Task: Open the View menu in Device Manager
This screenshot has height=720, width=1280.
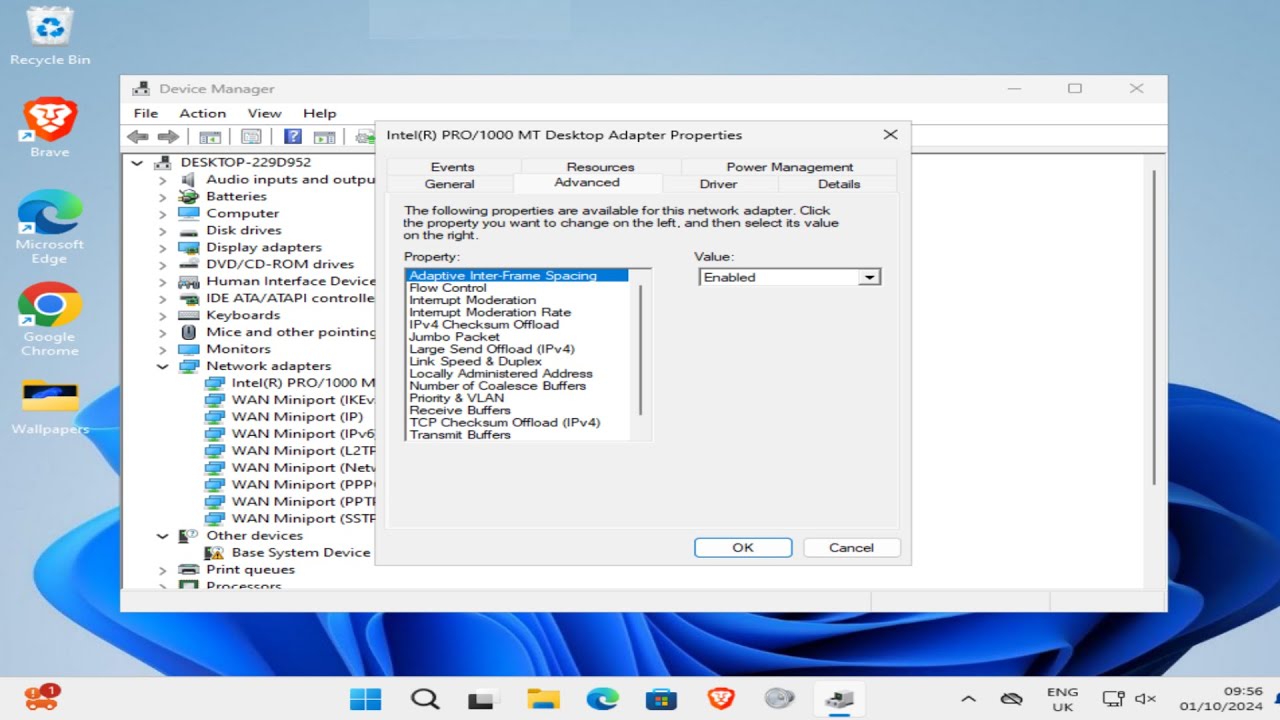Action: click(265, 113)
